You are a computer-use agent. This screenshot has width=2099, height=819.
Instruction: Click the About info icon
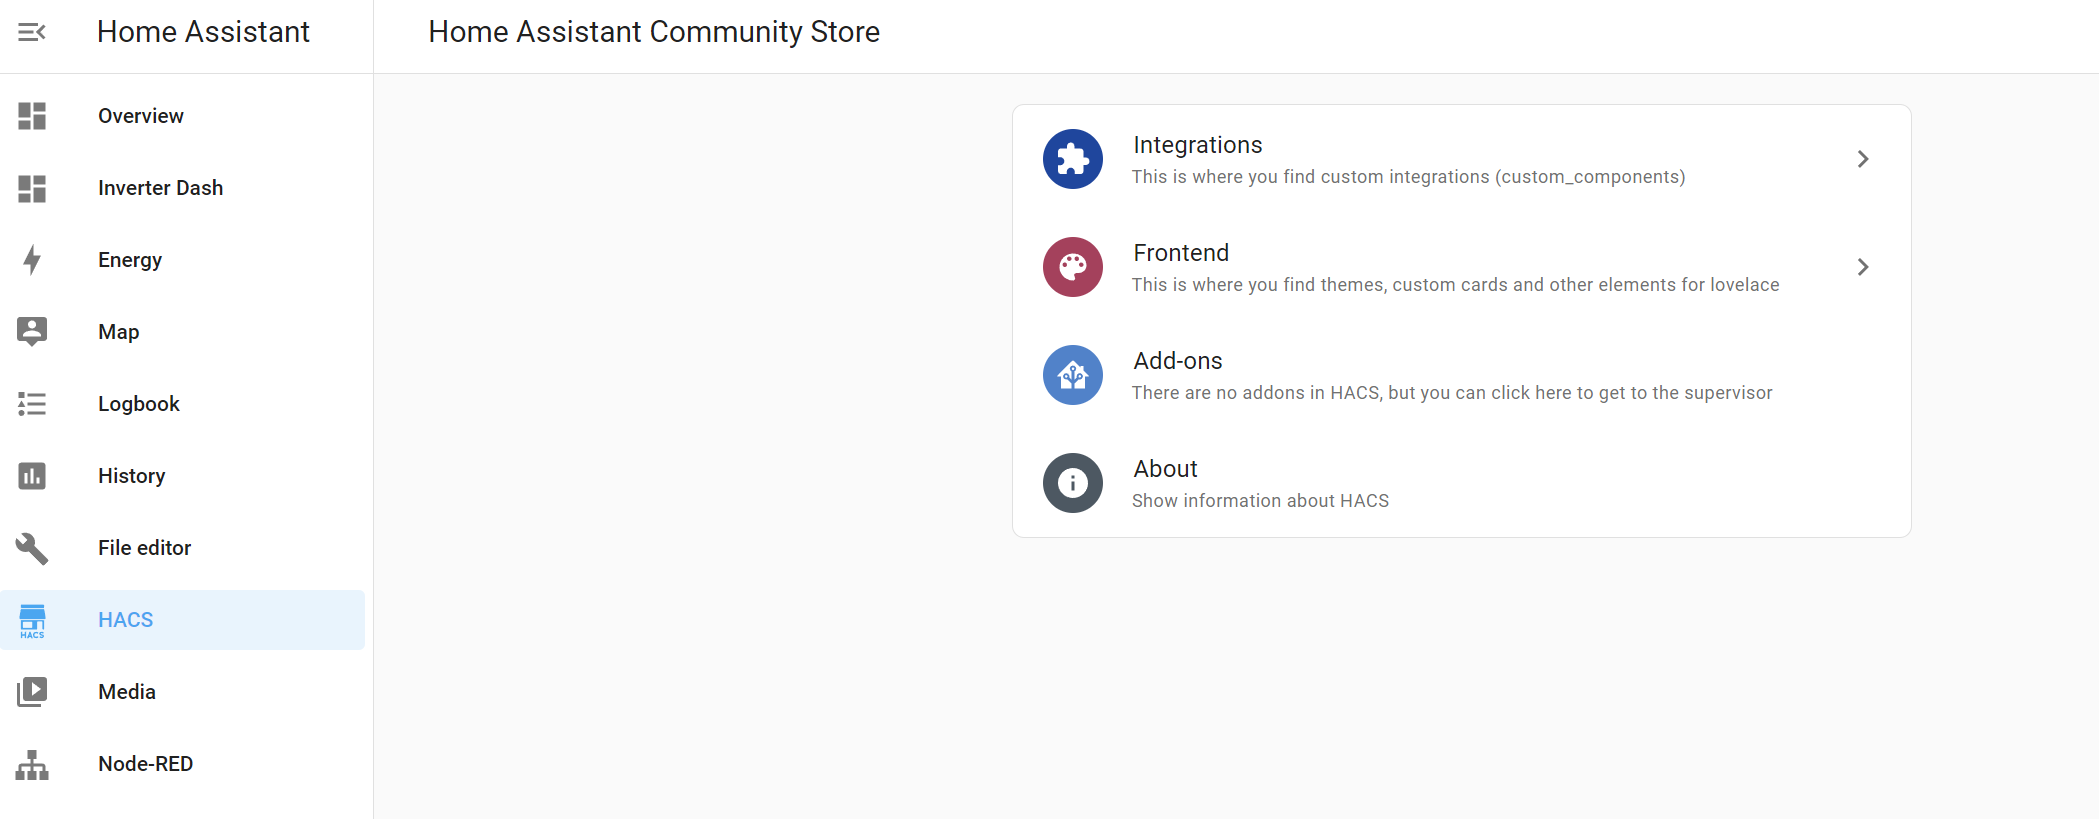[1072, 483]
